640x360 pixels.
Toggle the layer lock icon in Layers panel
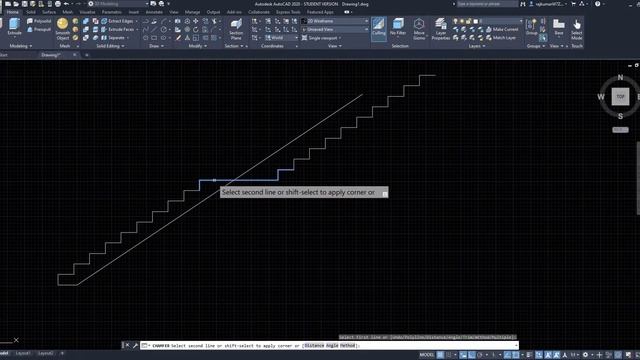pyautogui.click(x=469, y=21)
